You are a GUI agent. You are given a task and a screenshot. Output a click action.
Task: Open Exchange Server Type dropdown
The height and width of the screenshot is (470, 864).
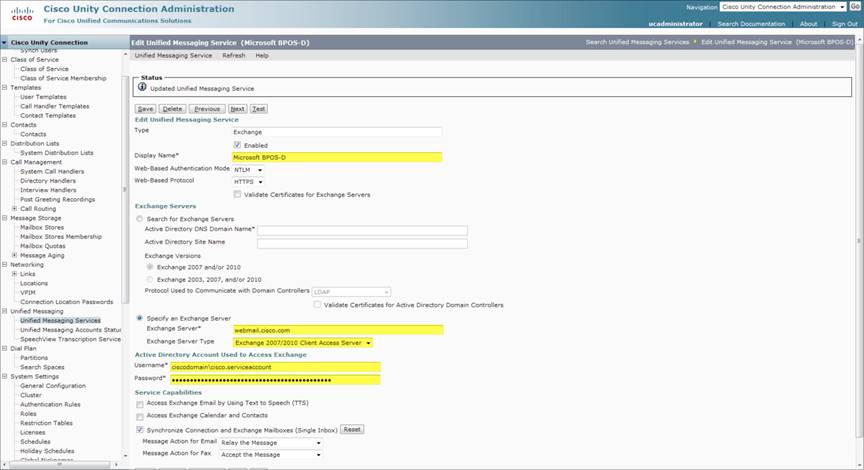tap(303, 343)
